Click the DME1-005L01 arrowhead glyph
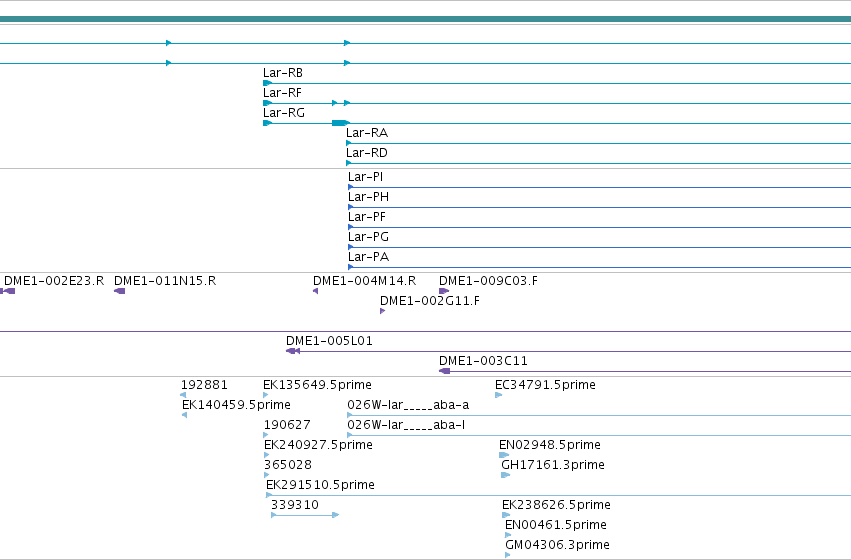Image resolution: width=851 pixels, height=560 pixels. click(x=293, y=352)
